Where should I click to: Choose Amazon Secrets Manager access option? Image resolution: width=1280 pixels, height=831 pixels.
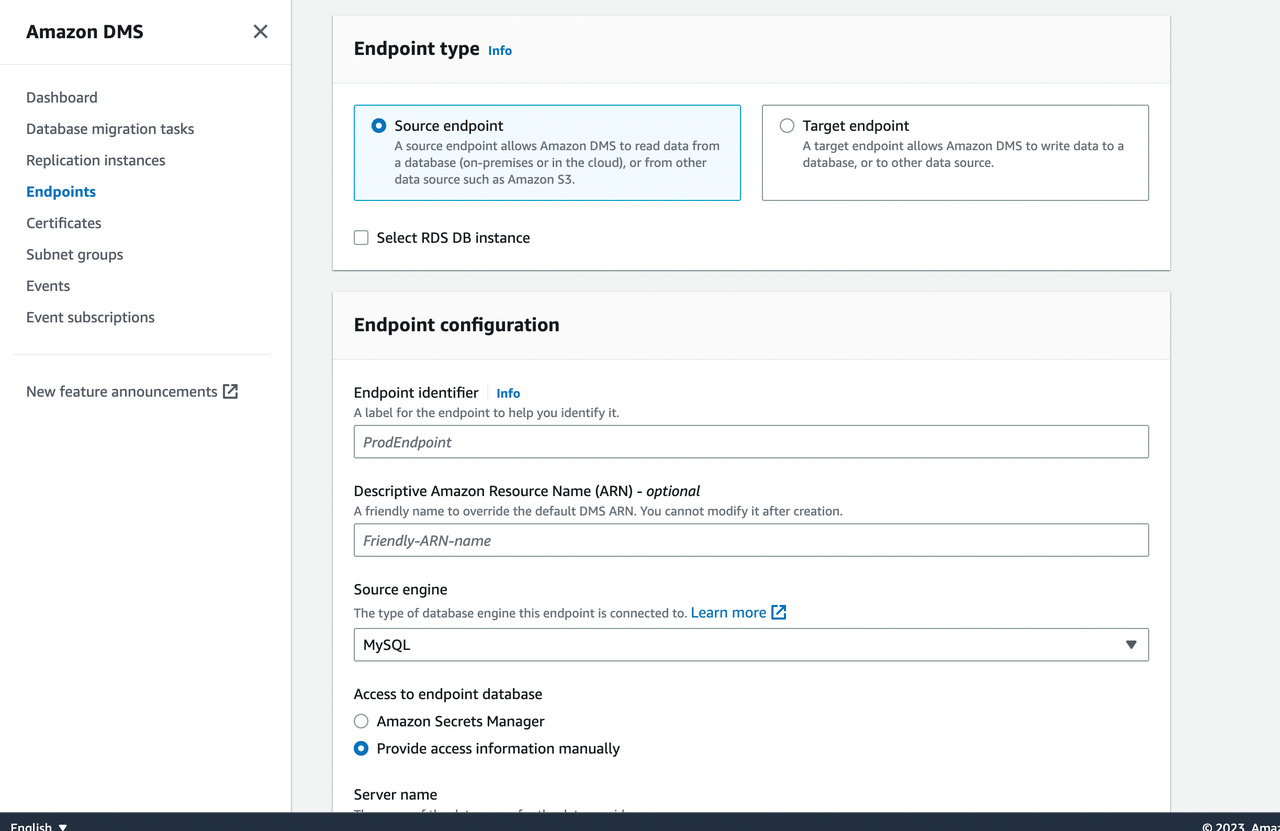[361, 721]
